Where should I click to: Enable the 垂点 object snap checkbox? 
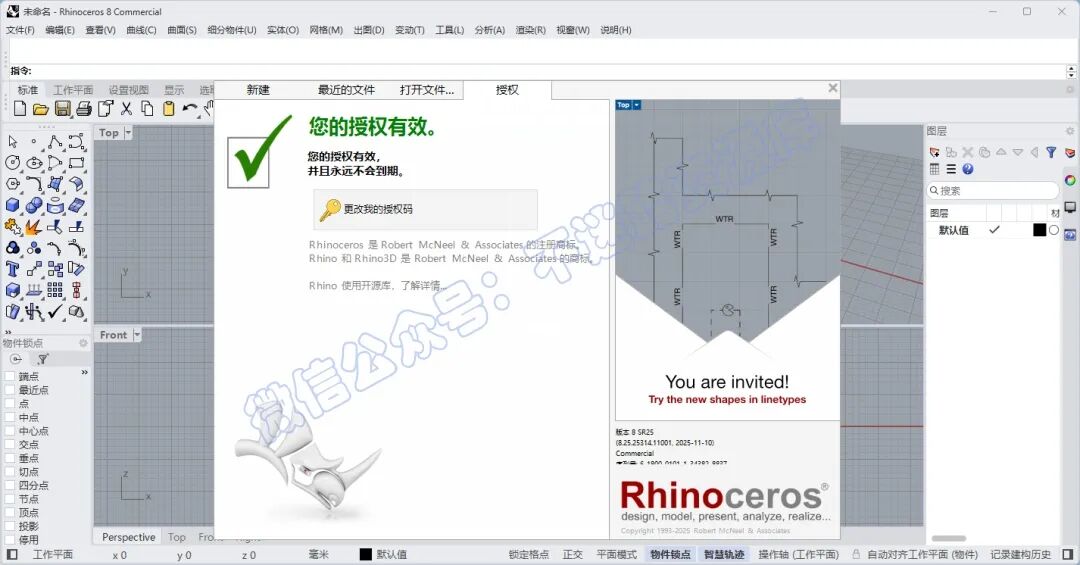pyautogui.click(x=10, y=458)
